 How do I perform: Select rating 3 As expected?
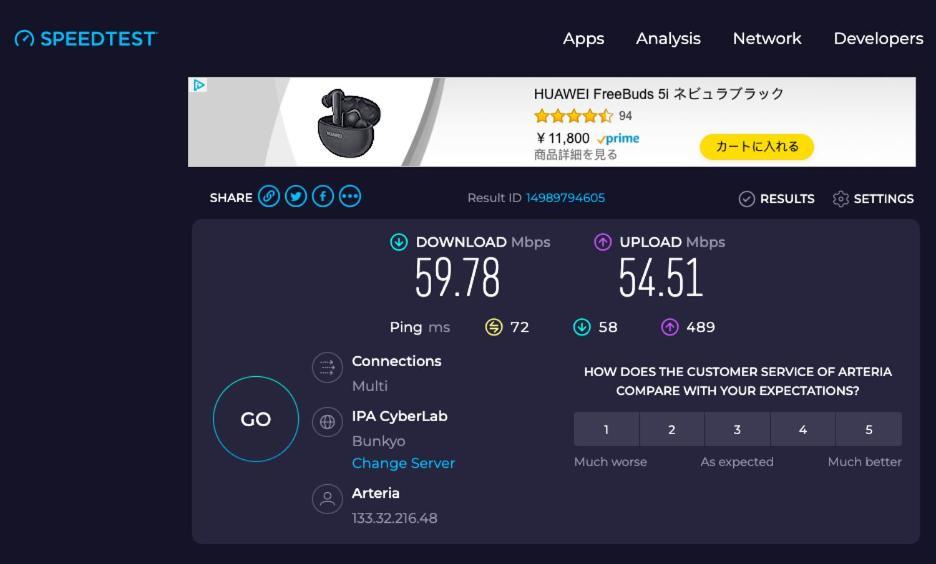[x=737, y=429]
